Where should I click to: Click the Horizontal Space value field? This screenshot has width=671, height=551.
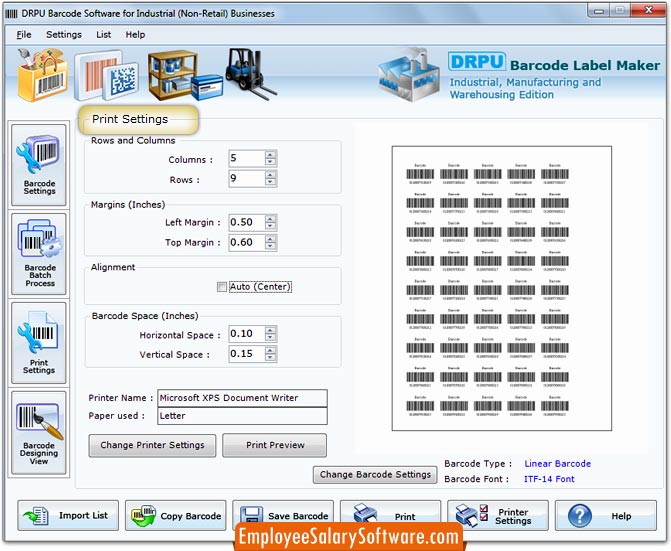pos(247,334)
